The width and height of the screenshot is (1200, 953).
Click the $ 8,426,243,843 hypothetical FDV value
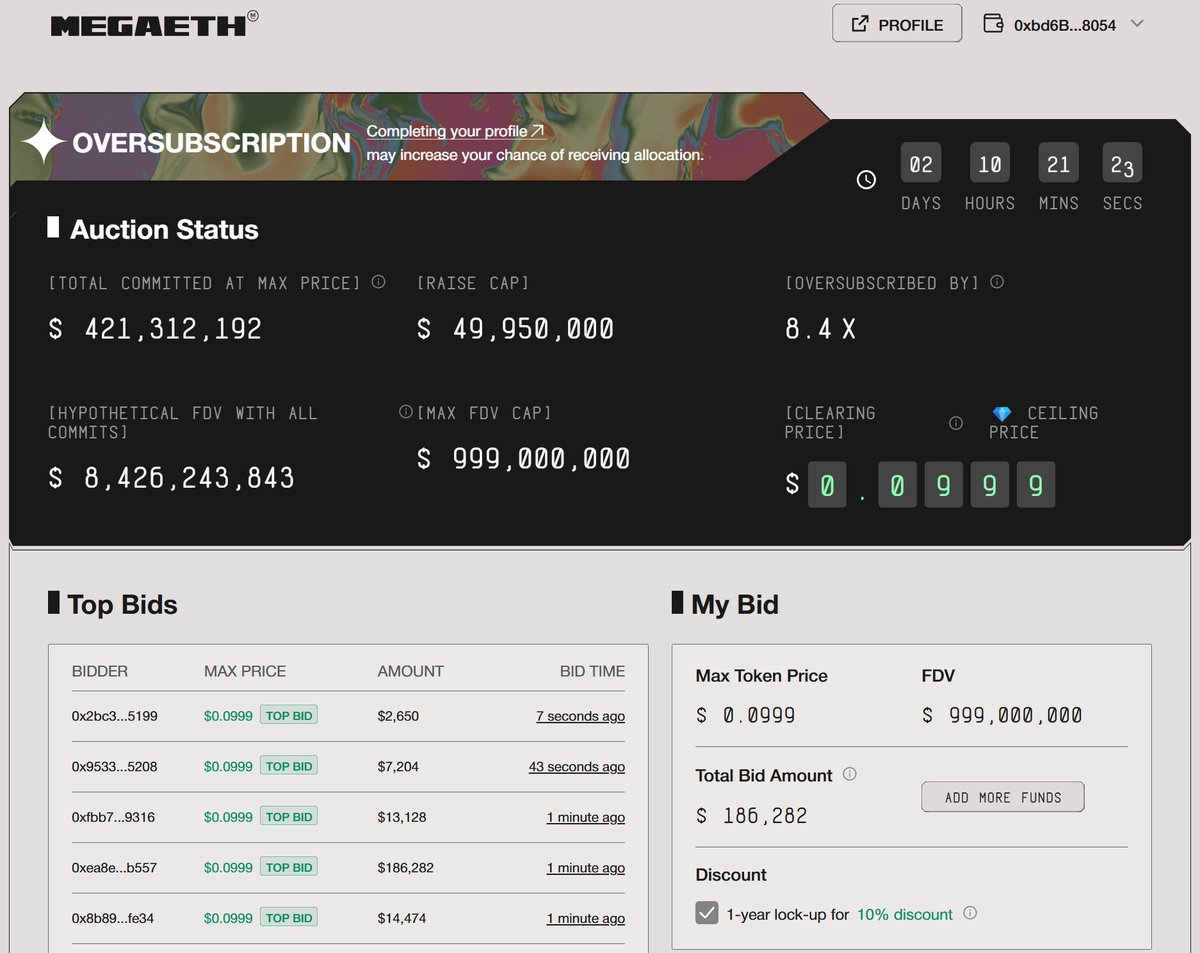(172, 478)
